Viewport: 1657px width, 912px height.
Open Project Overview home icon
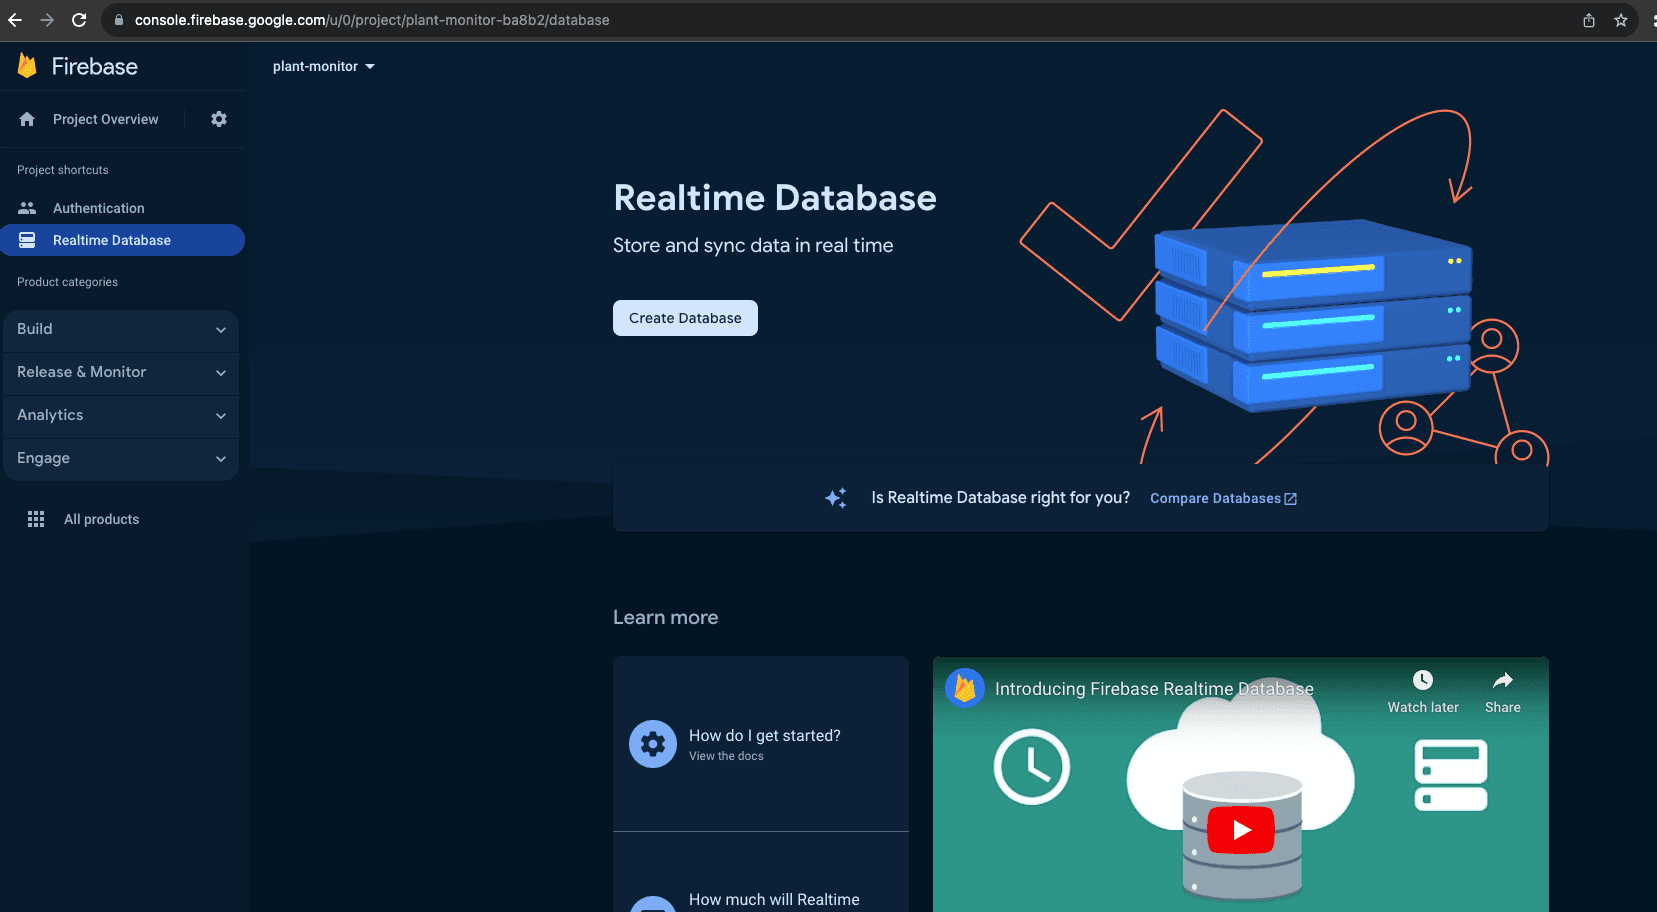click(27, 119)
